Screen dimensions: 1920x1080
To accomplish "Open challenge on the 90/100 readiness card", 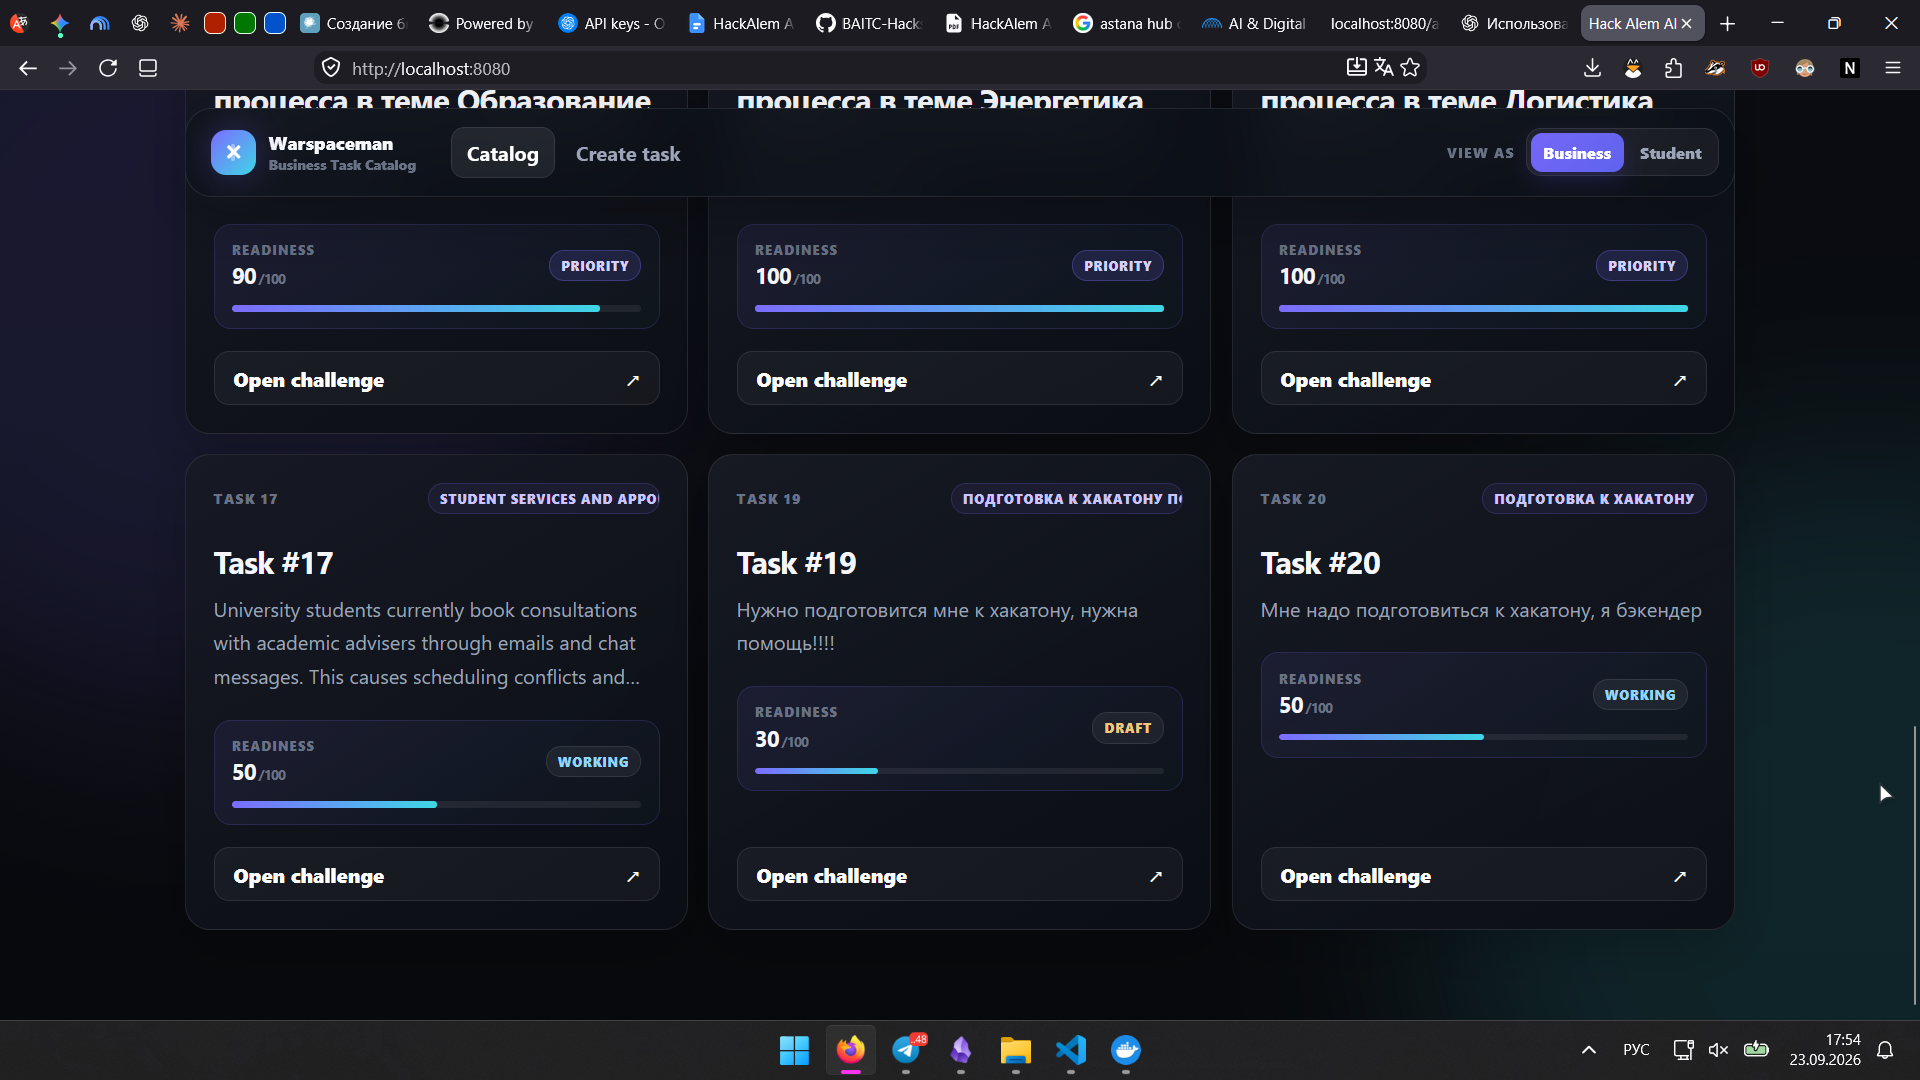I will click(x=437, y=379).
